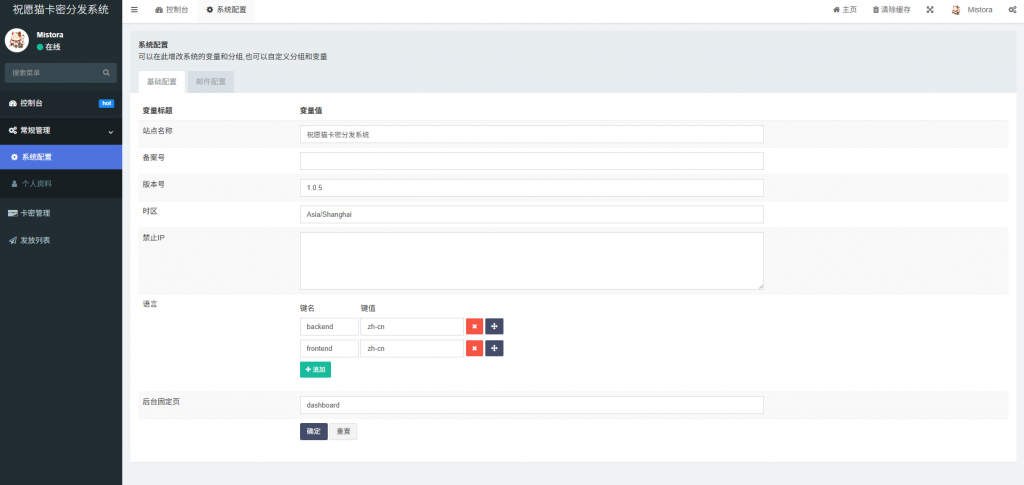Open 发放列表 in the sidebar

[x=61, y=240]
